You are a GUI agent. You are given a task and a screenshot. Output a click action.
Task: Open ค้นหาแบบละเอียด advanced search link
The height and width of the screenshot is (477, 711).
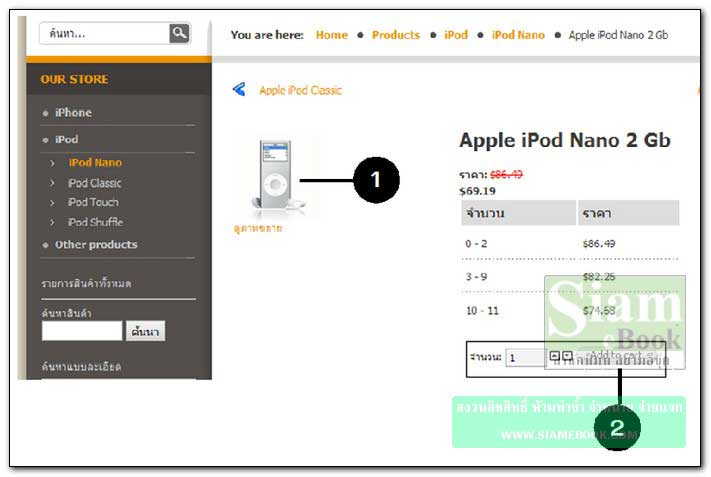(x=81, y=366)
